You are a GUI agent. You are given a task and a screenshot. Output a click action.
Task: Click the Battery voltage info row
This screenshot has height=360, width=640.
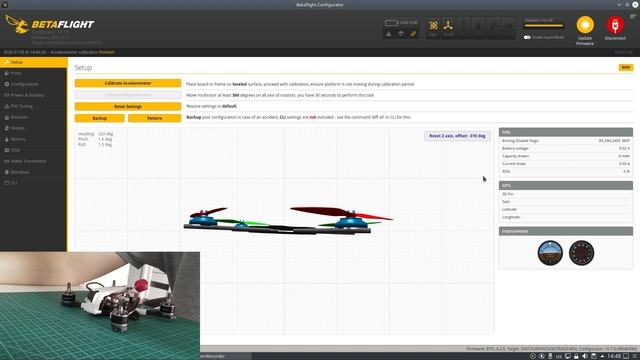click(566, 148)
